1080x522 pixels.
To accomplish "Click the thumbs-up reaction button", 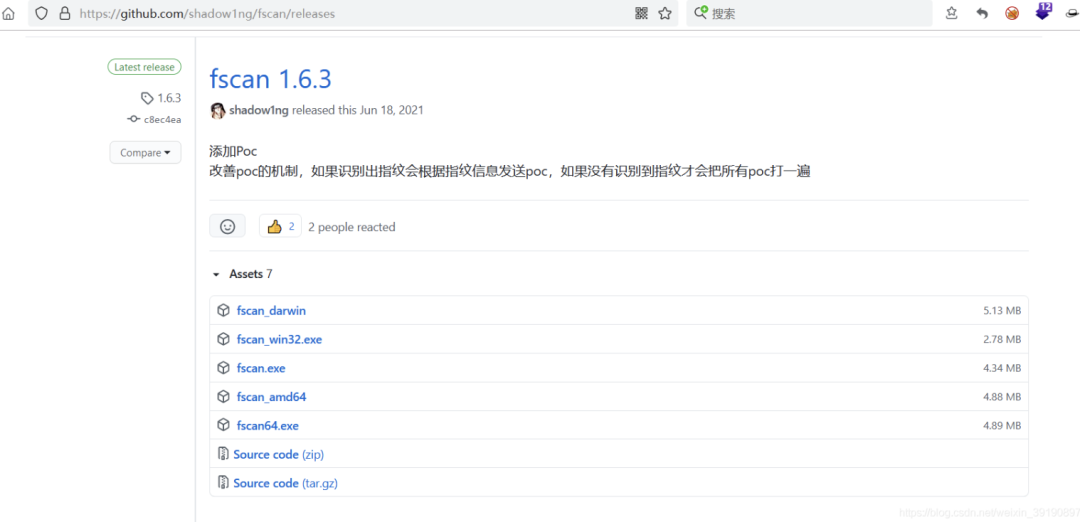I will 280,226.
